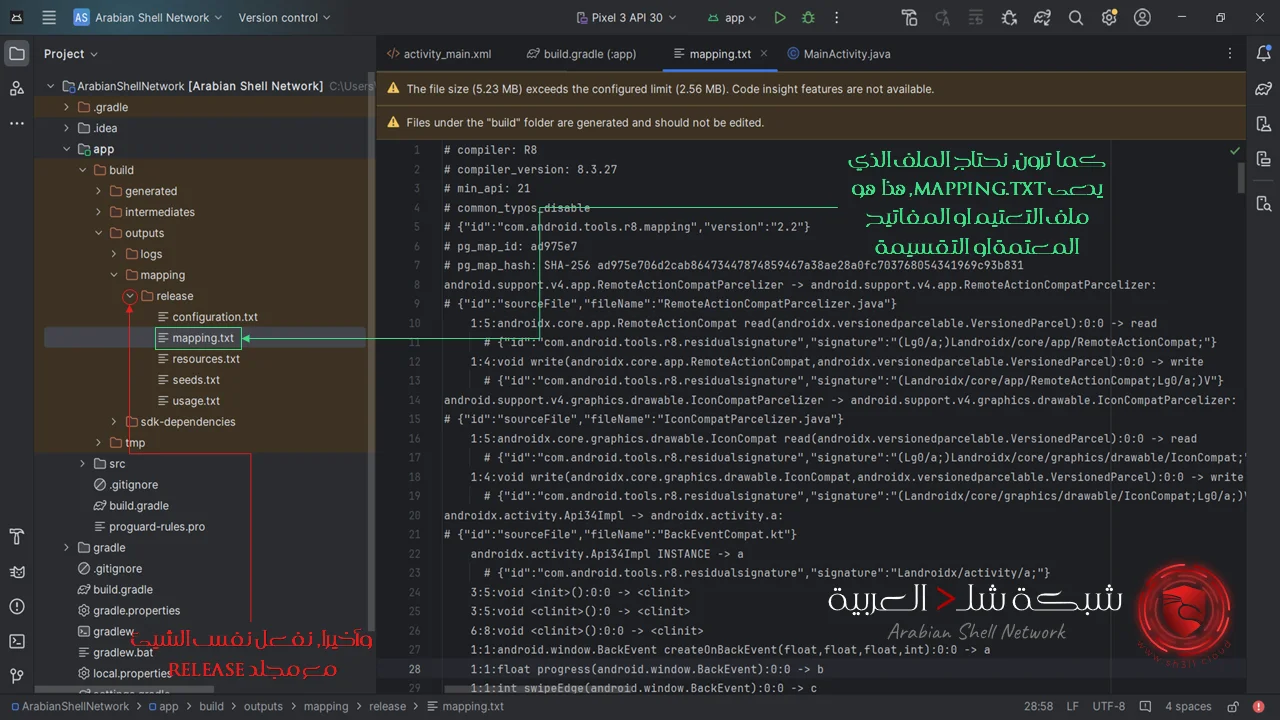The image size is (1280, 720).
Task: Click 'build' breadcrumb in navigation bar
Action: (x=211, y=706)
